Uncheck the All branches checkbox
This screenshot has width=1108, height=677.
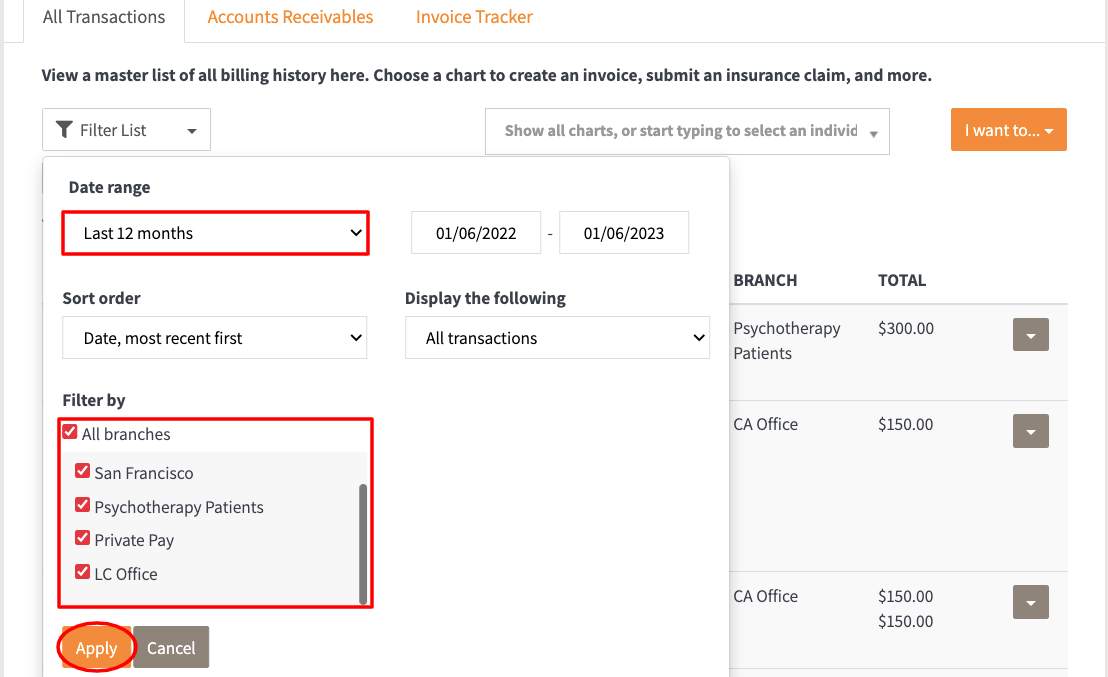pos(70,432)
